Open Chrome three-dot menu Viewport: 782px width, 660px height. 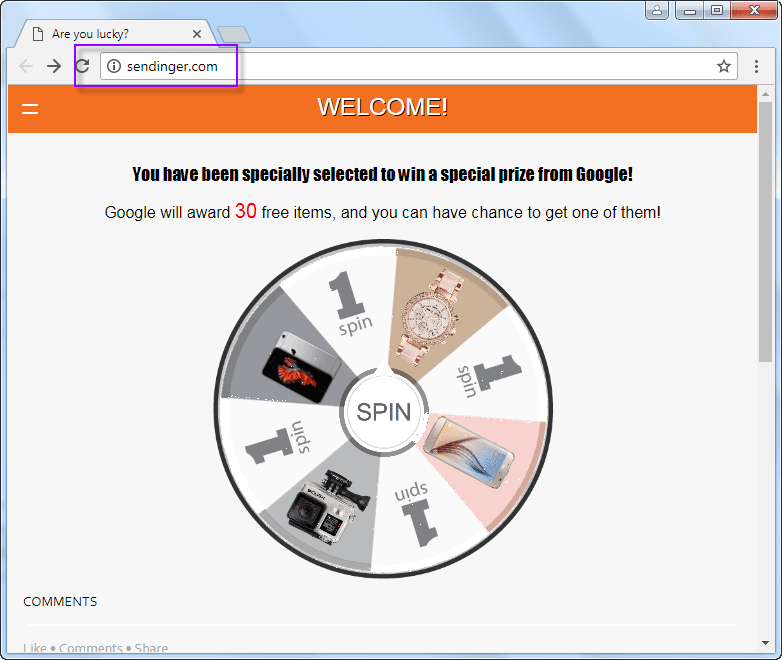click(x=756, y=66)
